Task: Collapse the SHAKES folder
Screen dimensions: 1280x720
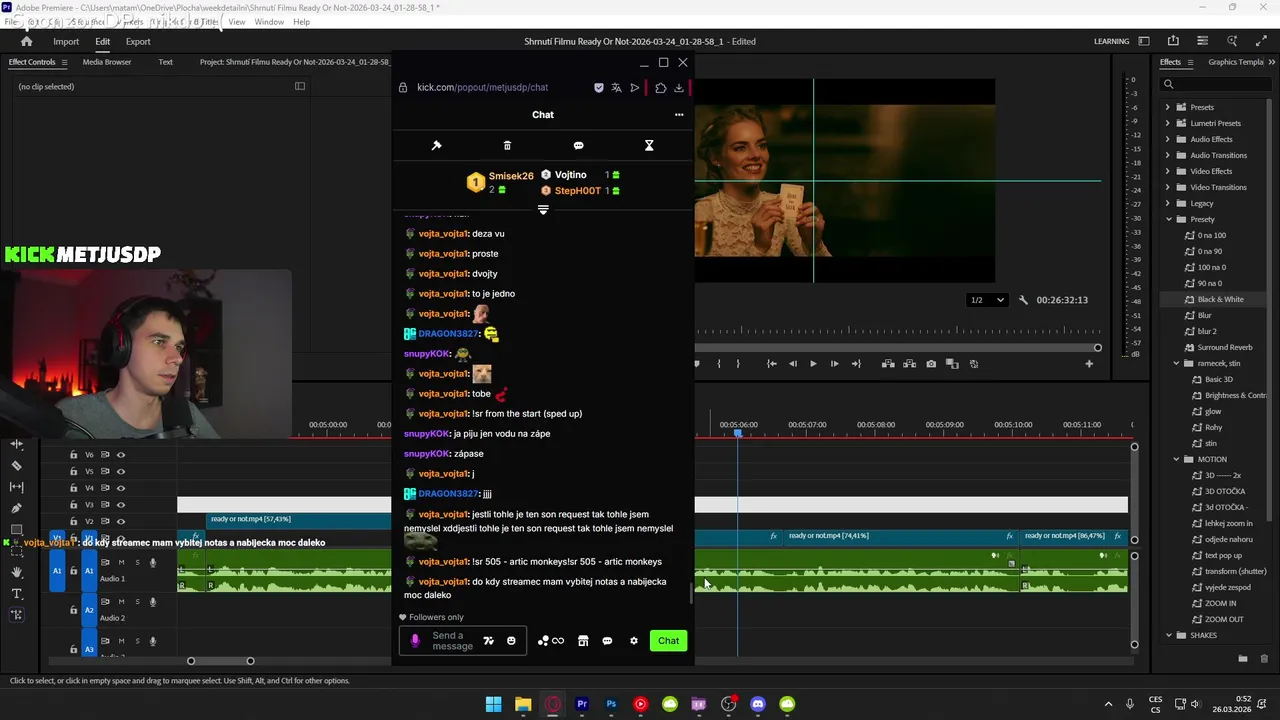Action: 1167,635
